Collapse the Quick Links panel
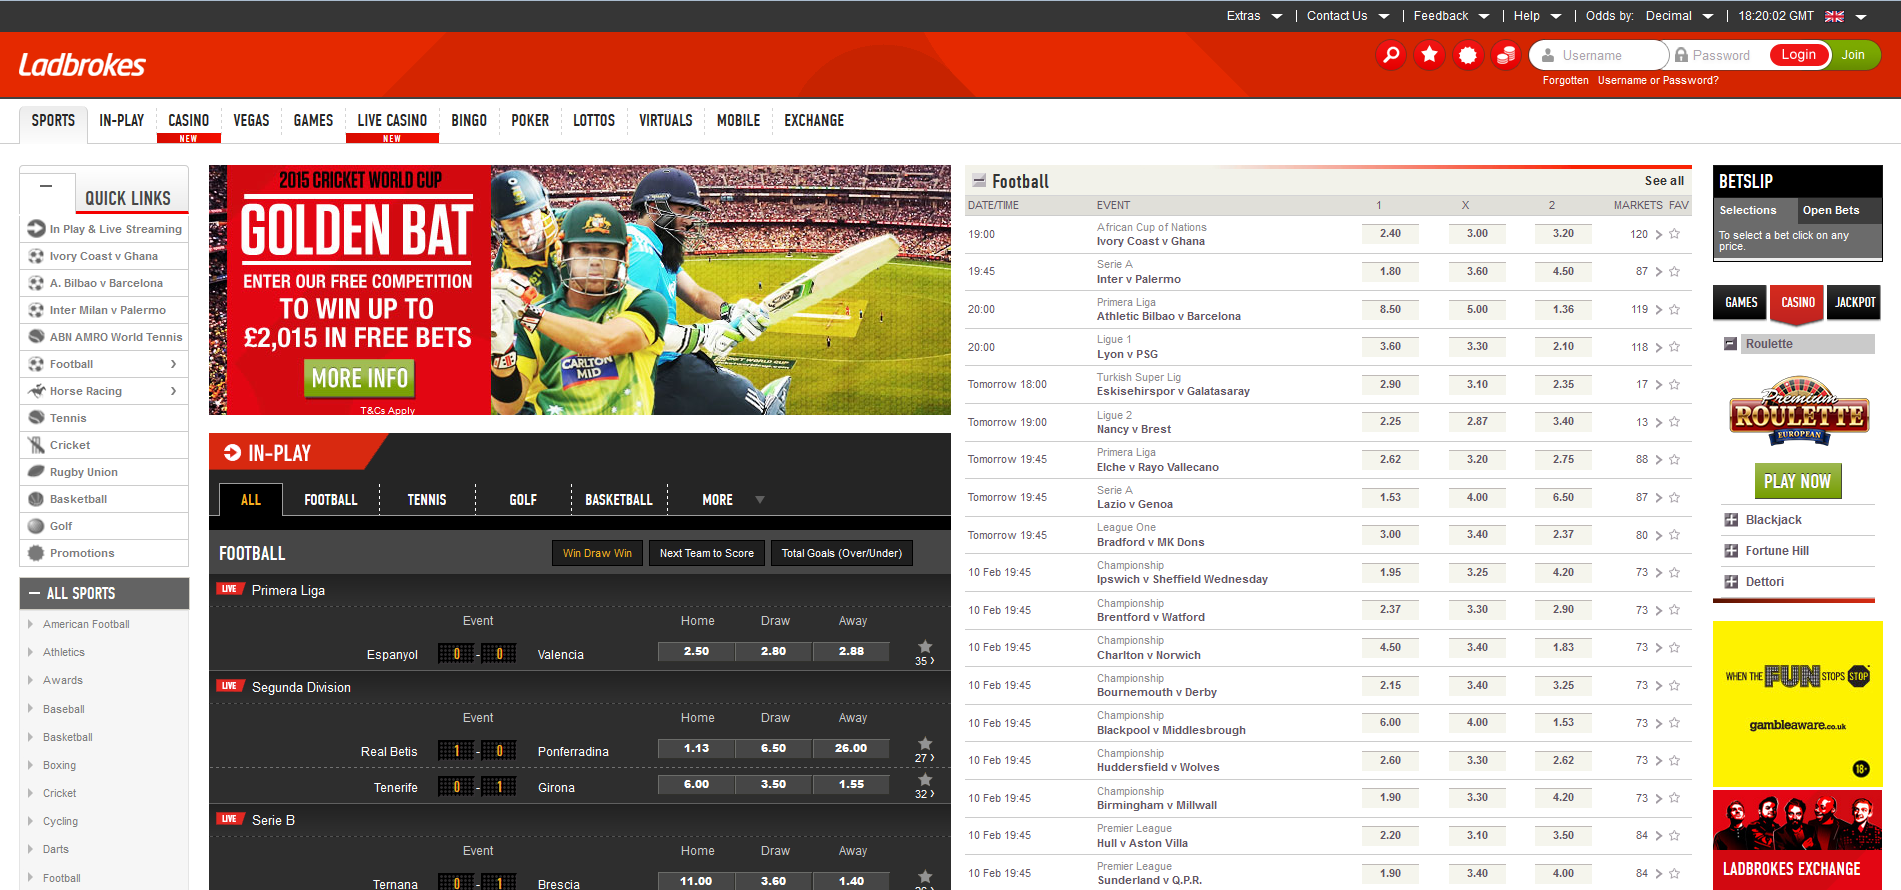 click(46, 186)
